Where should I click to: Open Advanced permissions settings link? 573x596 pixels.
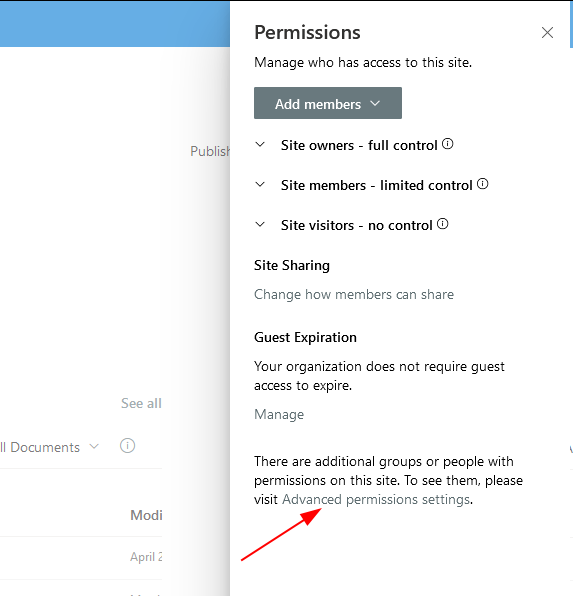[x=376, y=499]
